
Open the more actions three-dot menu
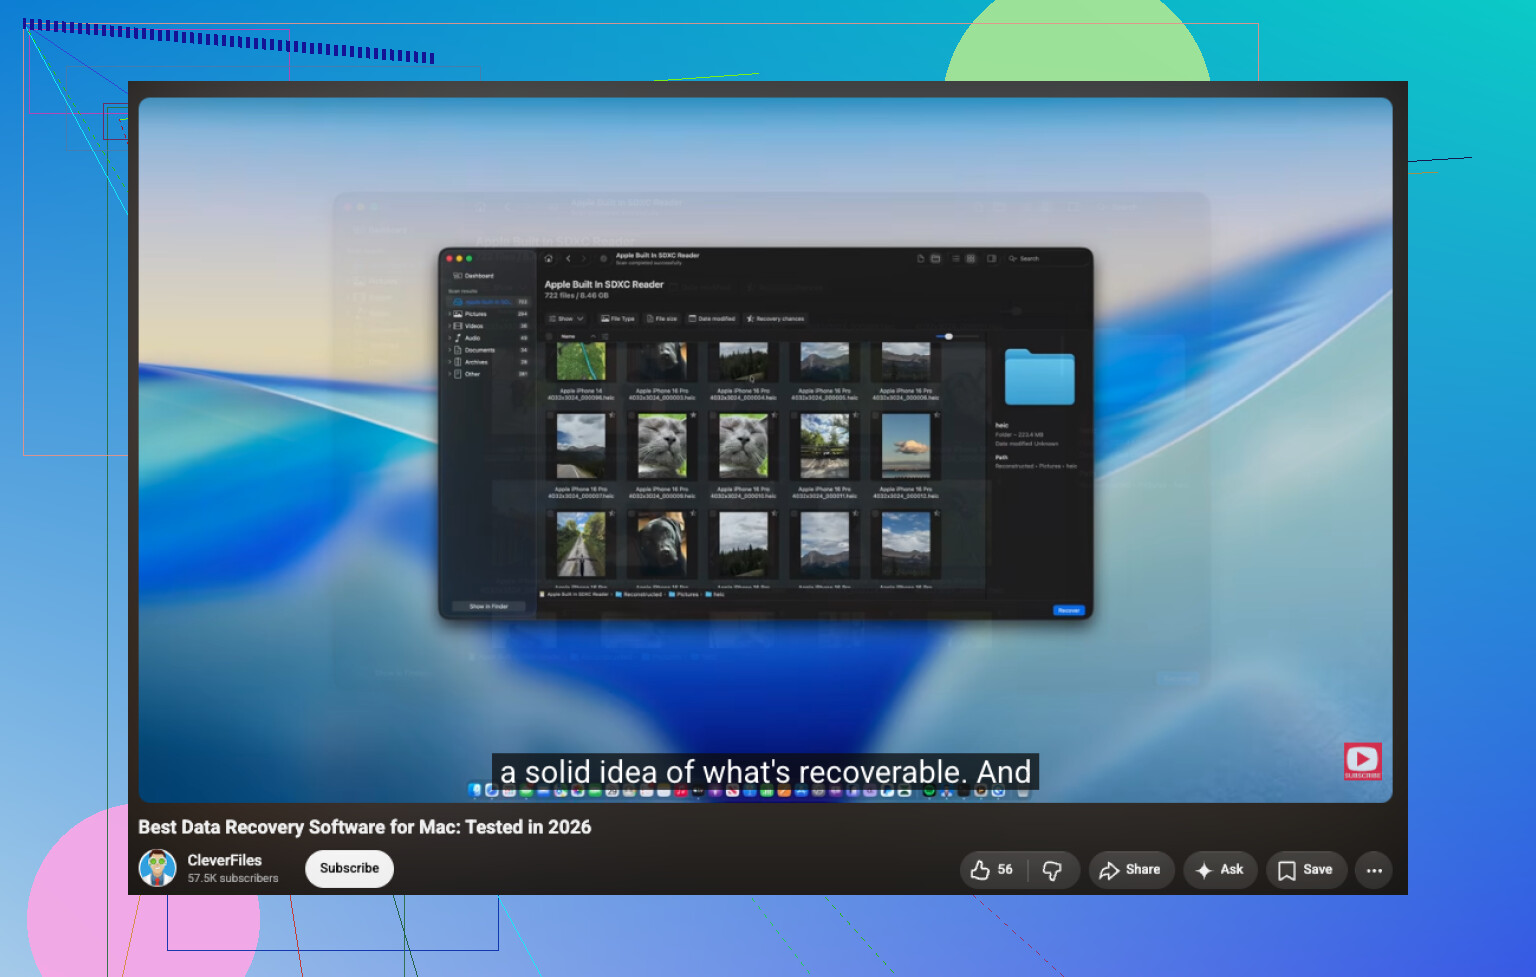(1374, 870)
